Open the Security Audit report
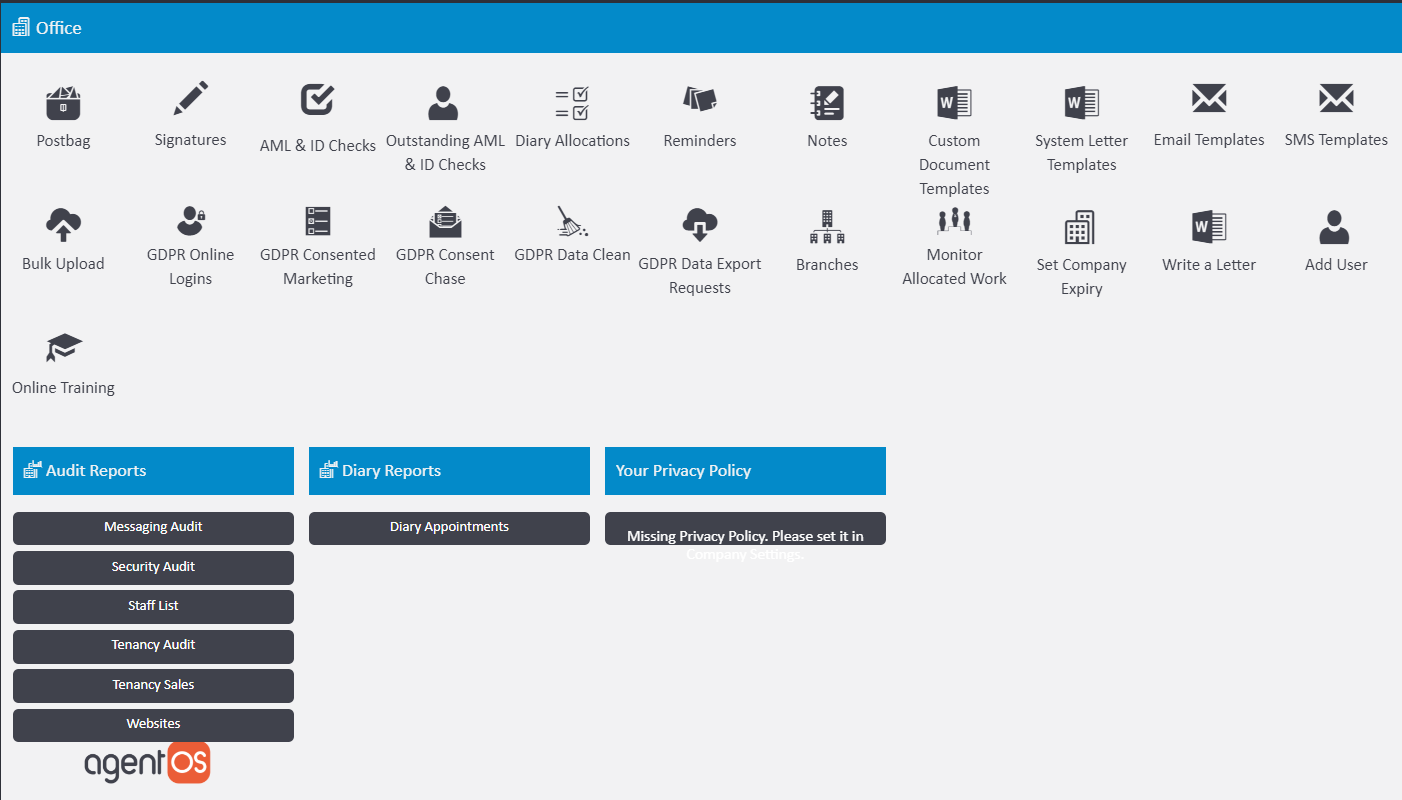1402x800 pixels. pos(153,567)
